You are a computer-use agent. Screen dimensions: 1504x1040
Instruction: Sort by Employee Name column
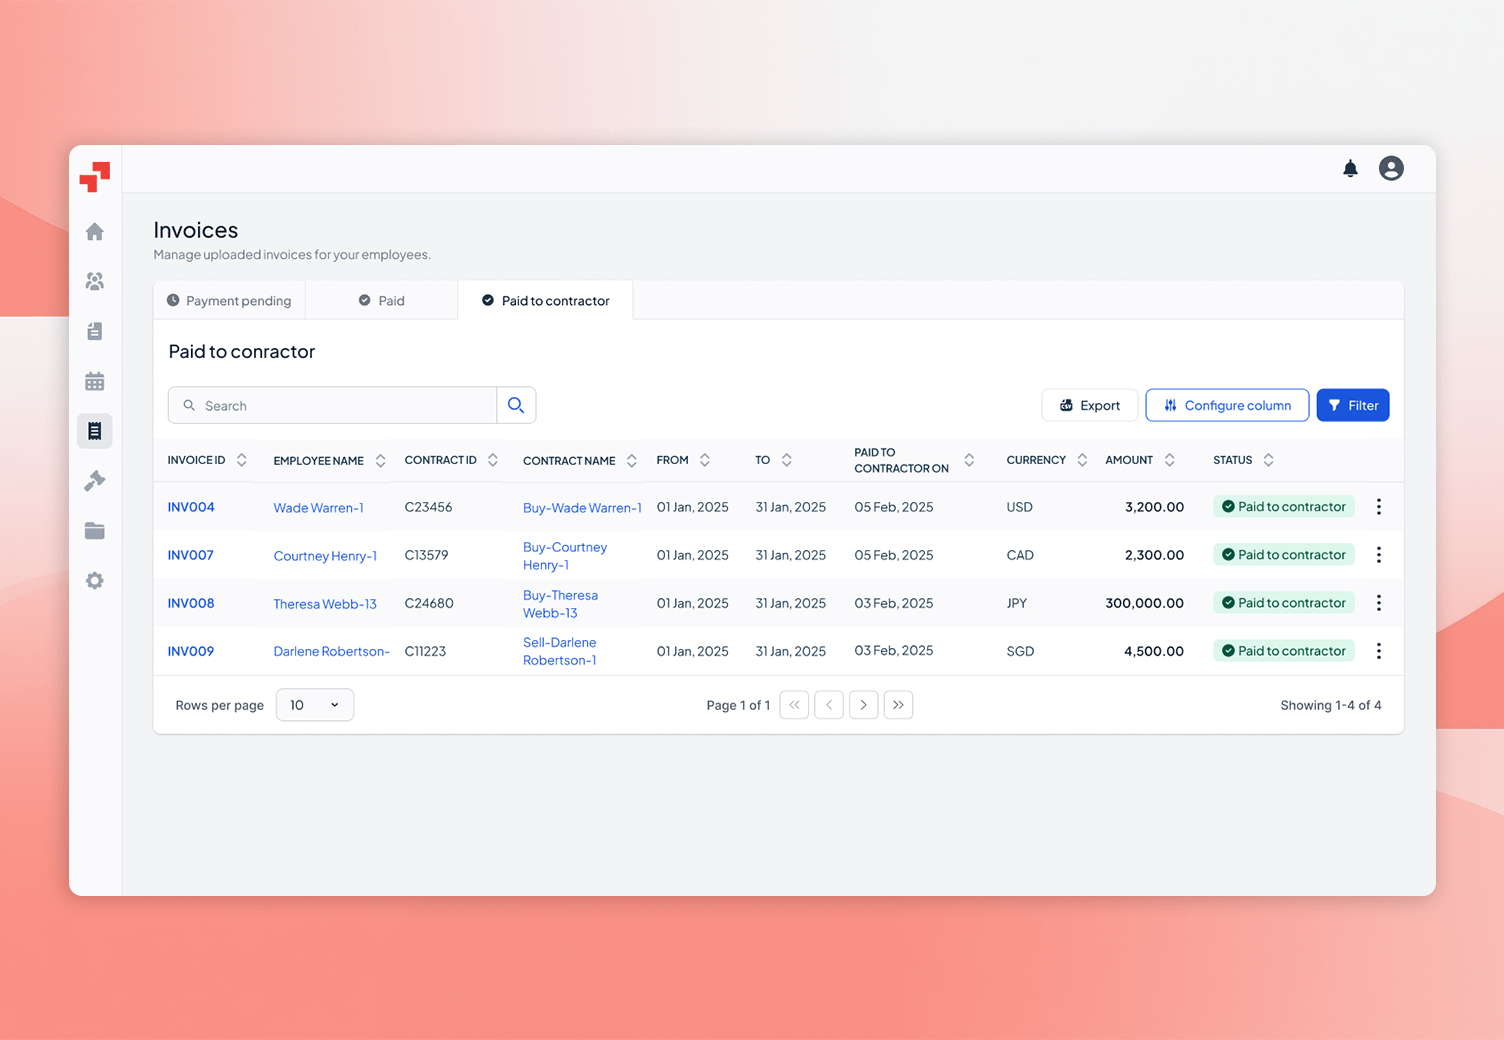tap(380, 461)
